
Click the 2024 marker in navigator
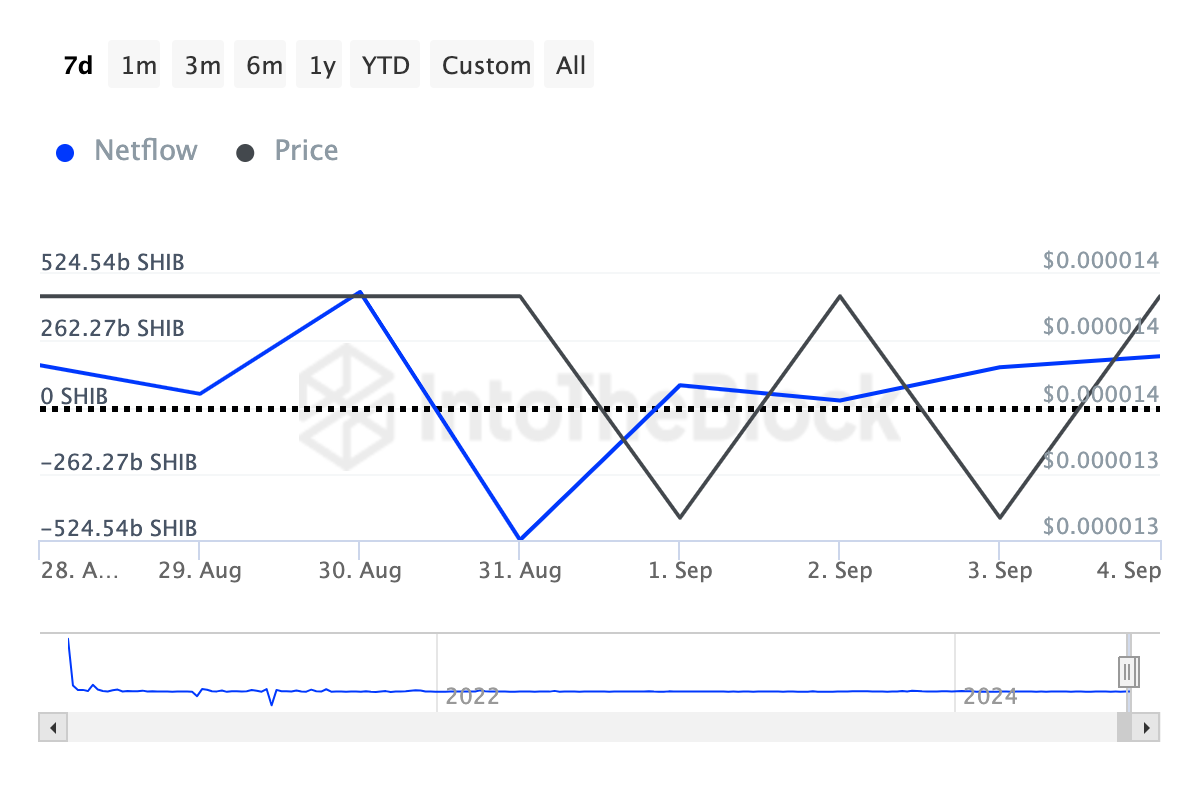pyautogui.click(x=990, y=696)
